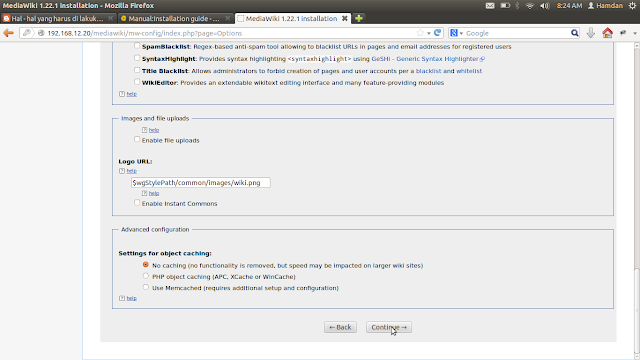Select MediaWiki 1.22.1 installation tab

(291, 18)
